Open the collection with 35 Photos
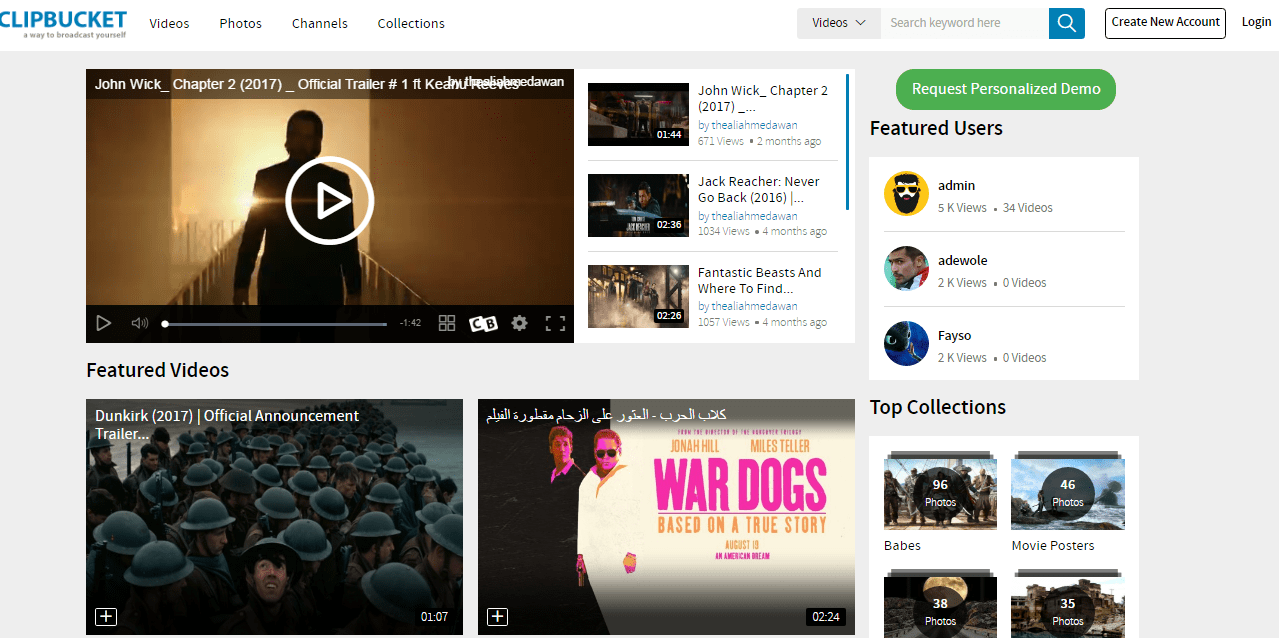Image resolution: width=1279 pixels, height=638 pixels. [x=1068, y=606]
